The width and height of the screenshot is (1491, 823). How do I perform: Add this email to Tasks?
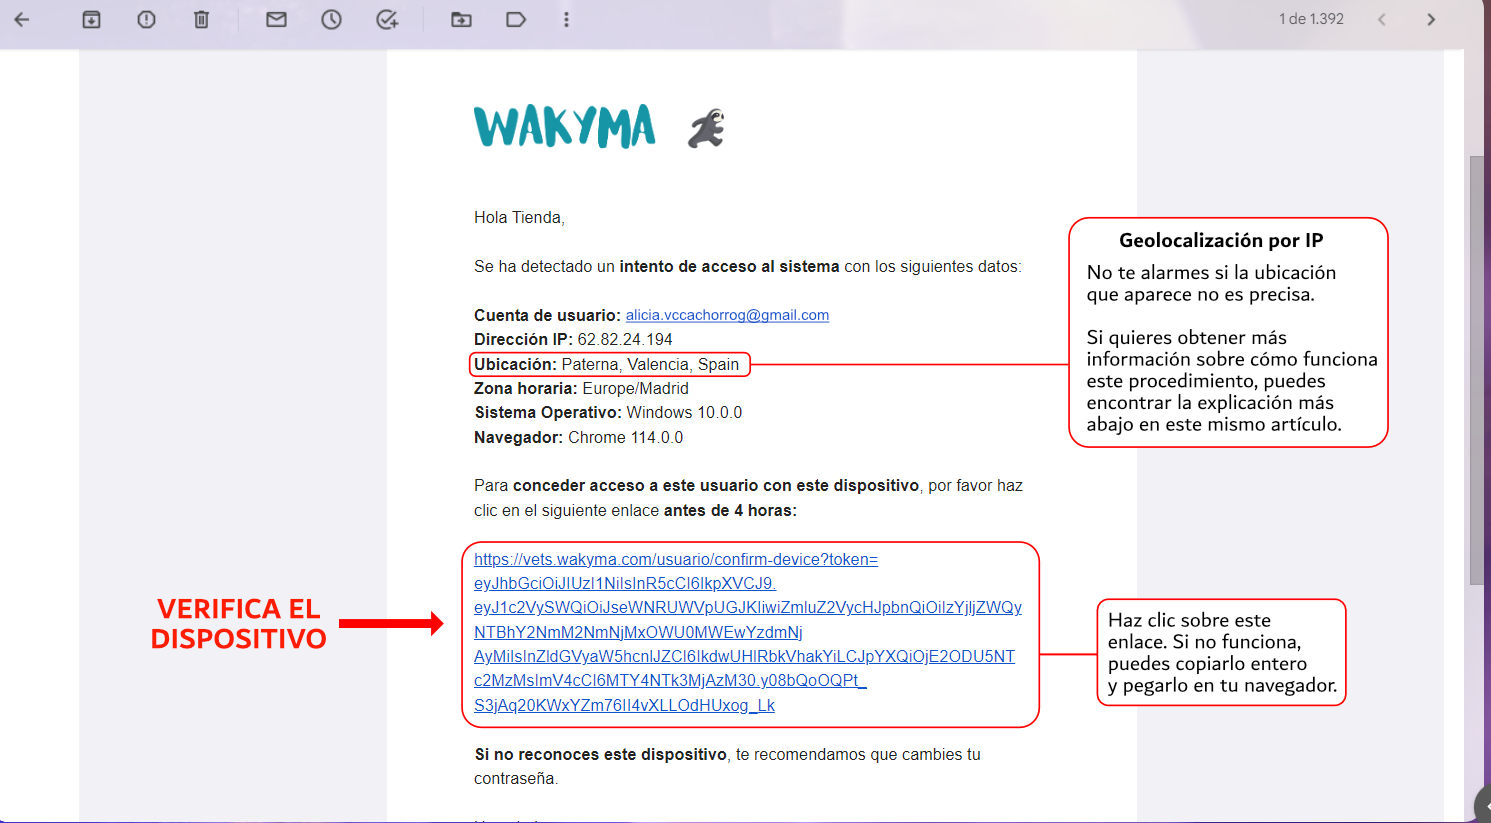[x=388, y=19]
